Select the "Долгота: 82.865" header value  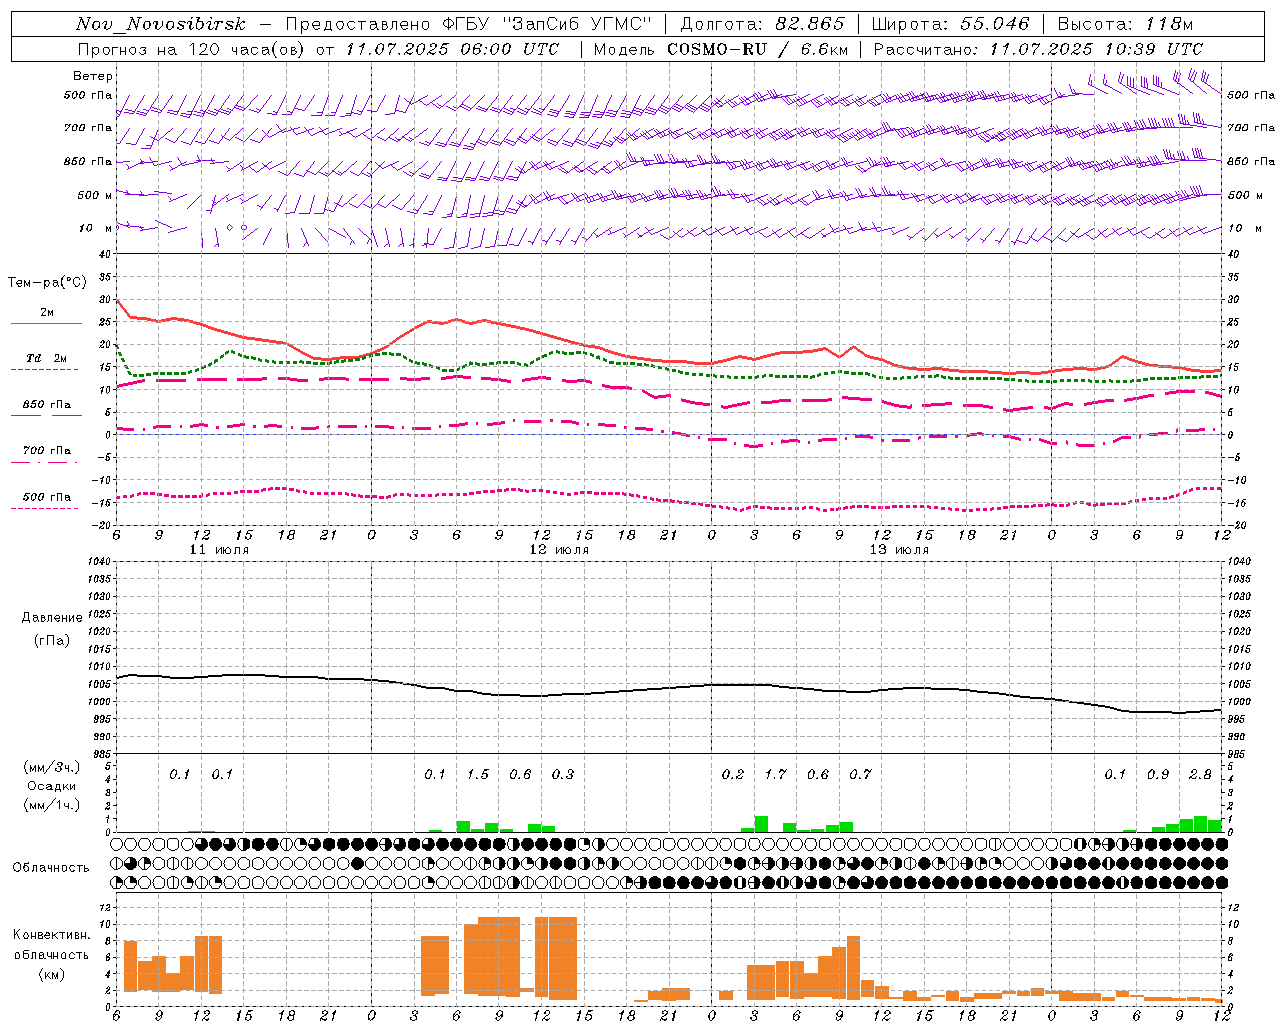point(762,24)
